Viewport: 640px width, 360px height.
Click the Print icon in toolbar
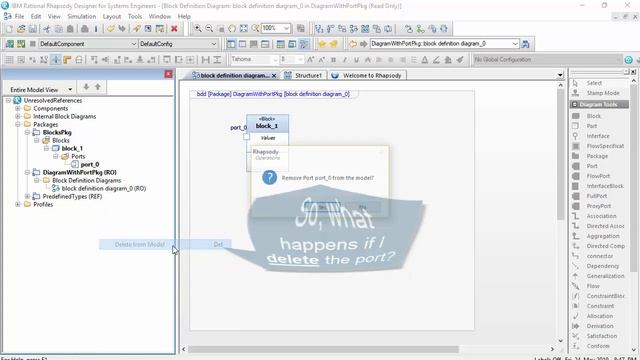[x=84, y=29]
